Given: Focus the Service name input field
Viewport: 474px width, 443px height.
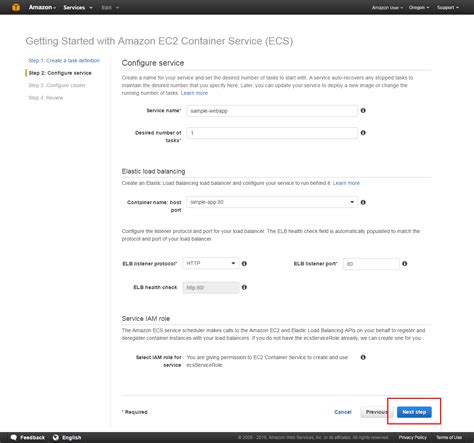Looking at the screenshot, I should (x=272, y=111).
